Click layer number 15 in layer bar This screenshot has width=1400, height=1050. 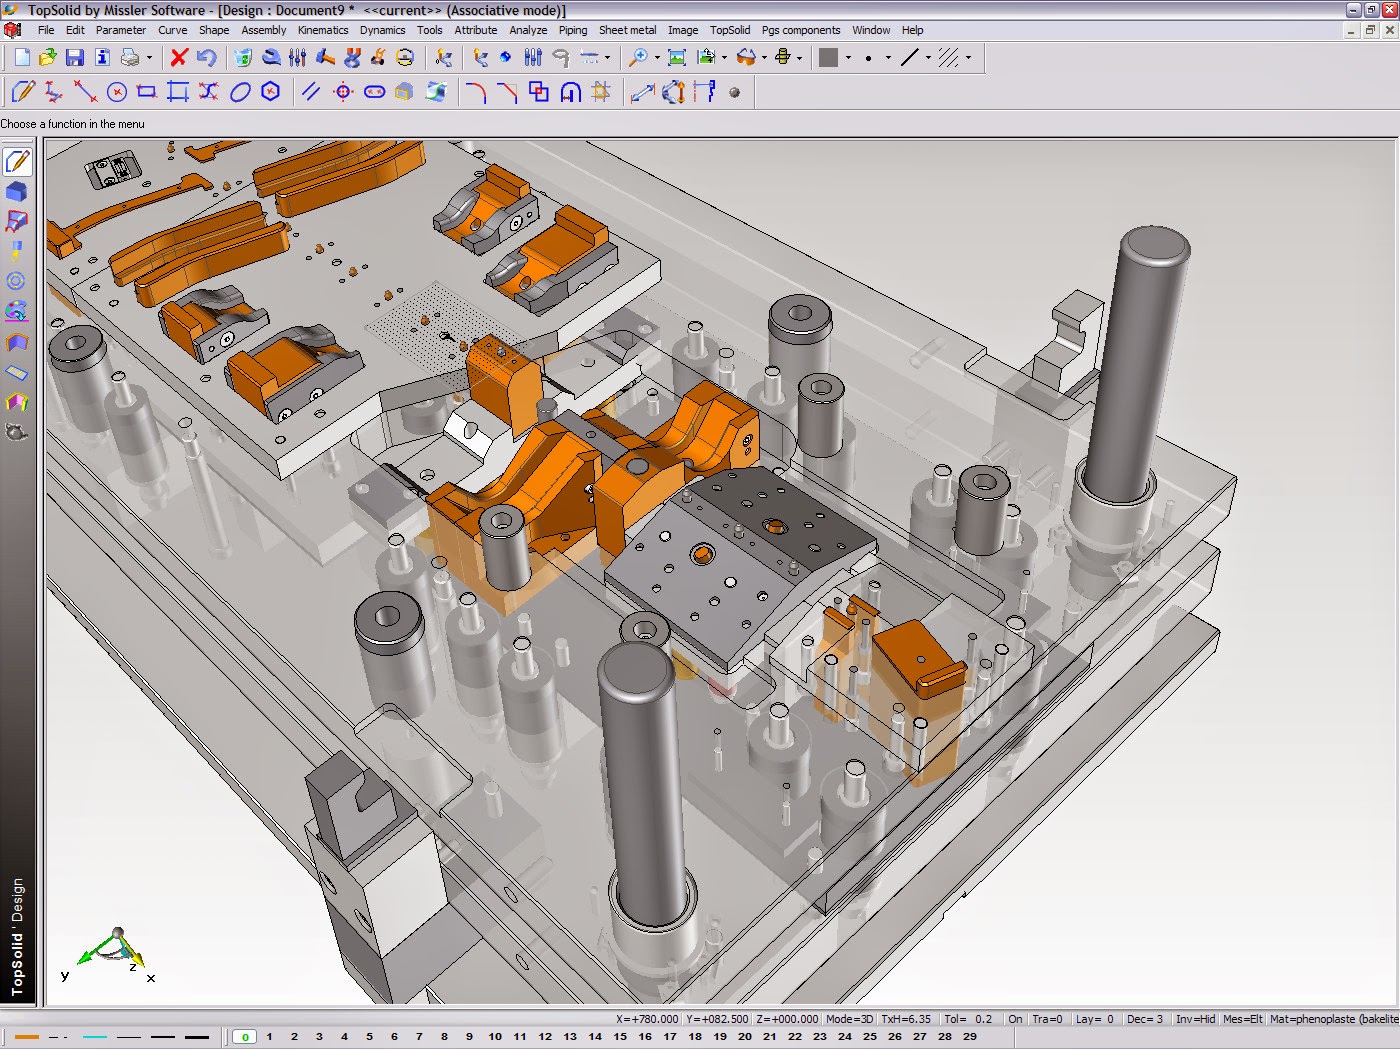click(620, 1037)
